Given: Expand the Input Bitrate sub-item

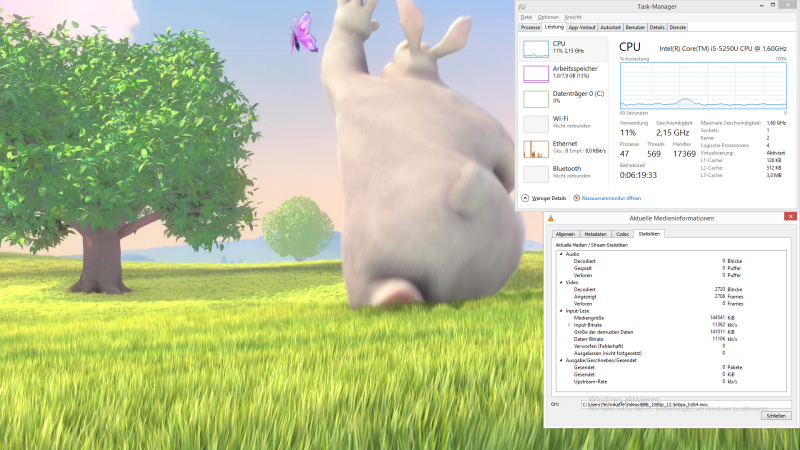Looking at the screenshot, I should [569, 325].
